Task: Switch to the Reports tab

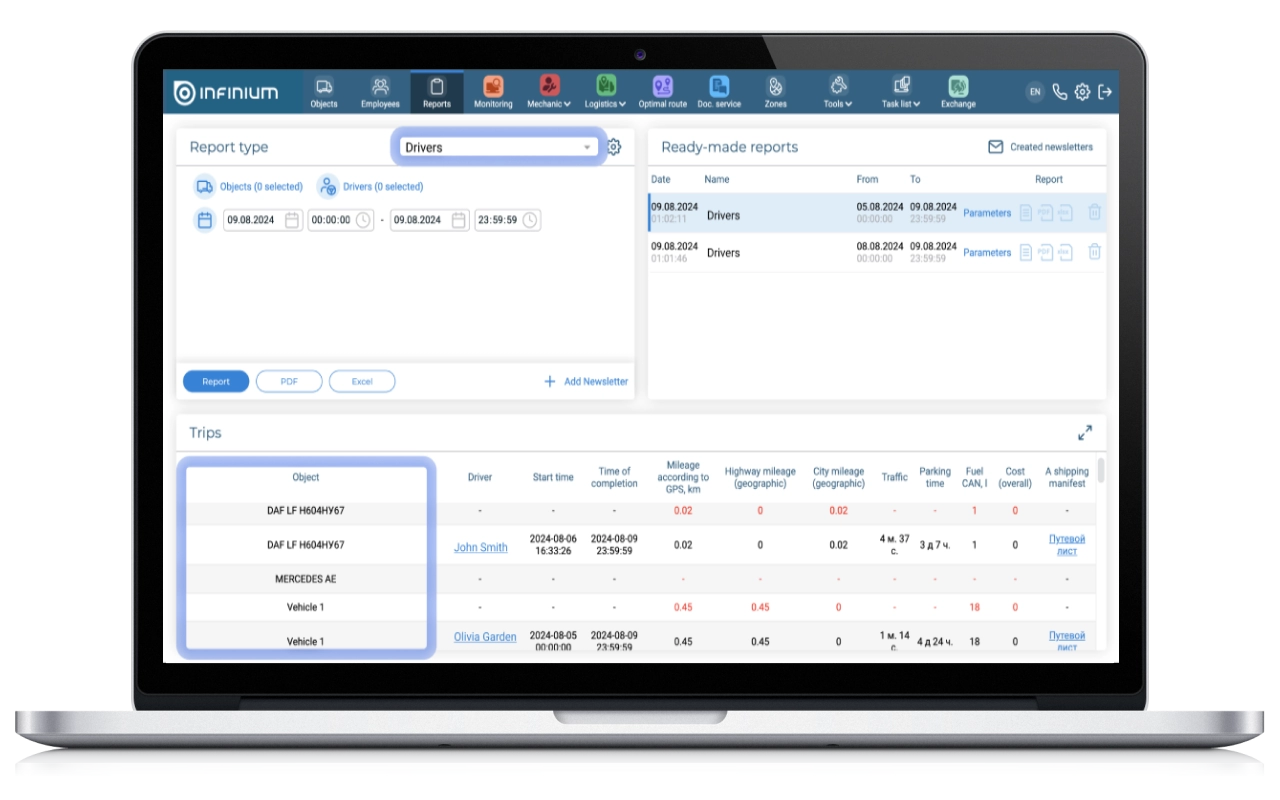Action: [x=436, y=92]
